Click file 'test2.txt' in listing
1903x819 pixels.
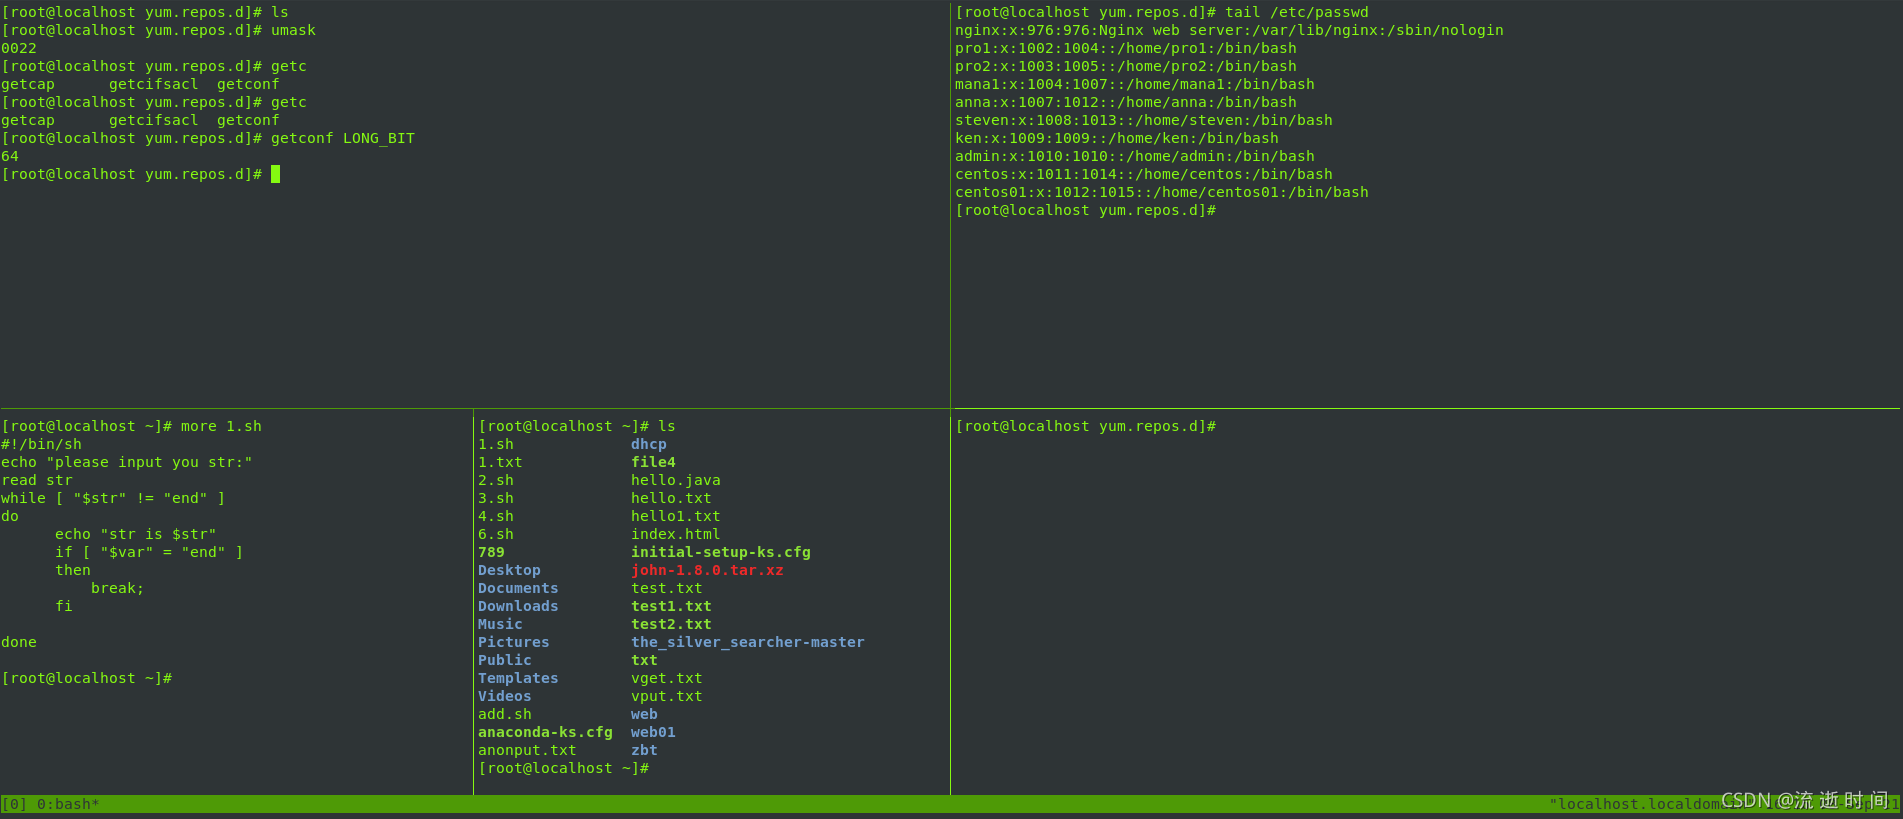[x=671, y=624]
